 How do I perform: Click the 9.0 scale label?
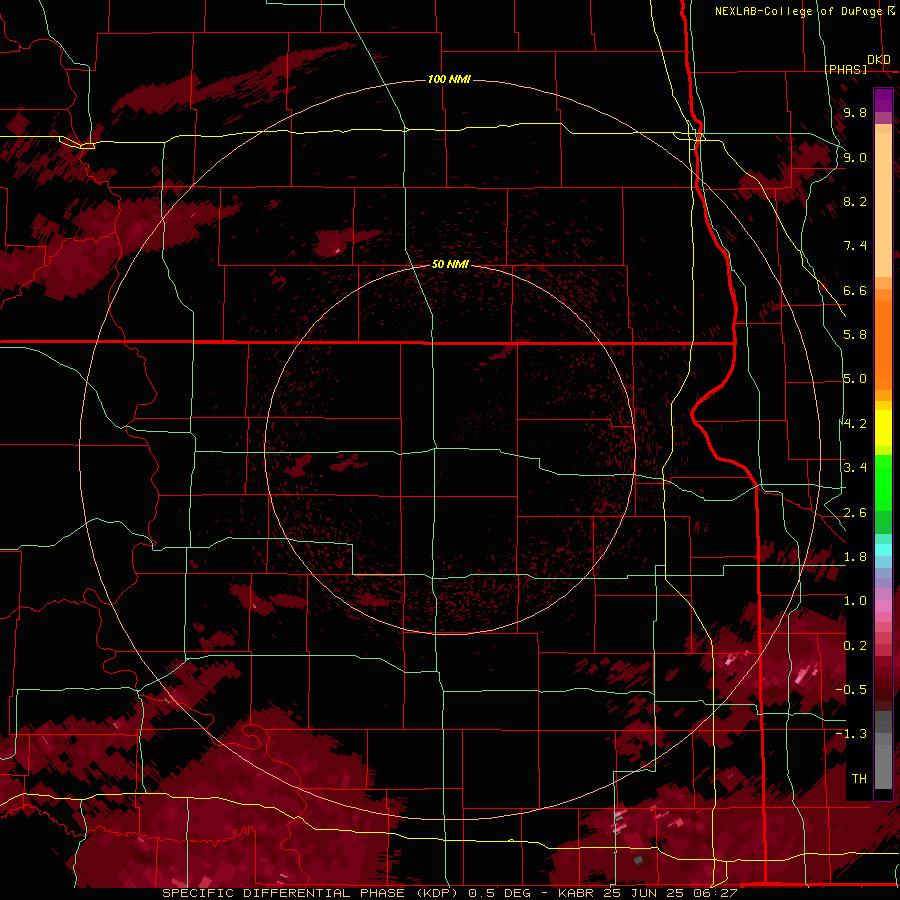pos(855,157)
